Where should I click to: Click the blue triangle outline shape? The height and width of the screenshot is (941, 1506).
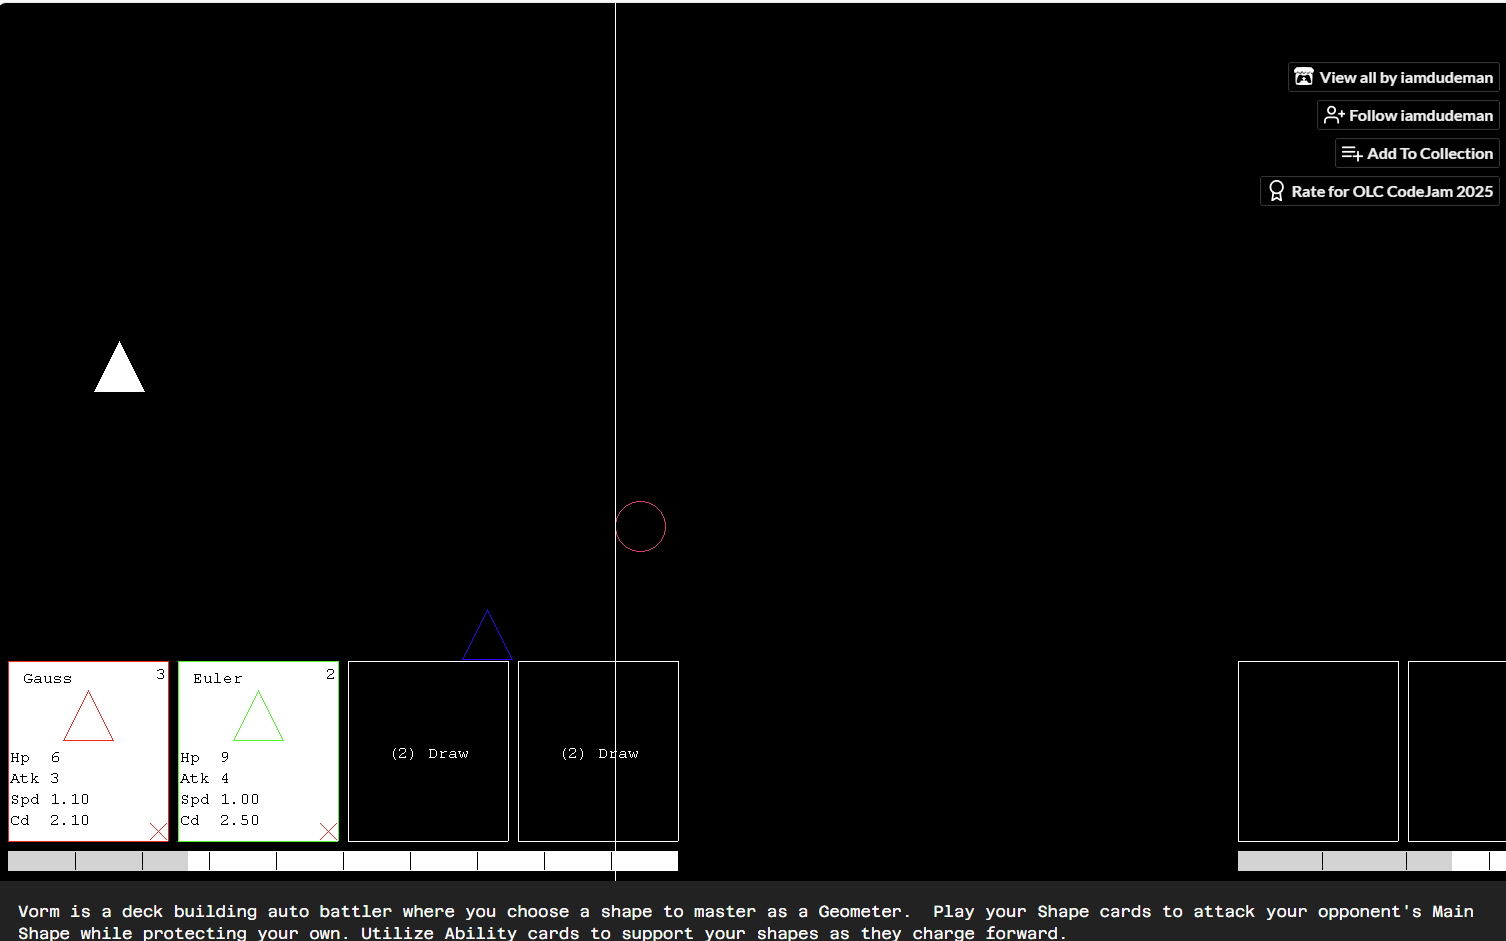[x=488, y=635]
